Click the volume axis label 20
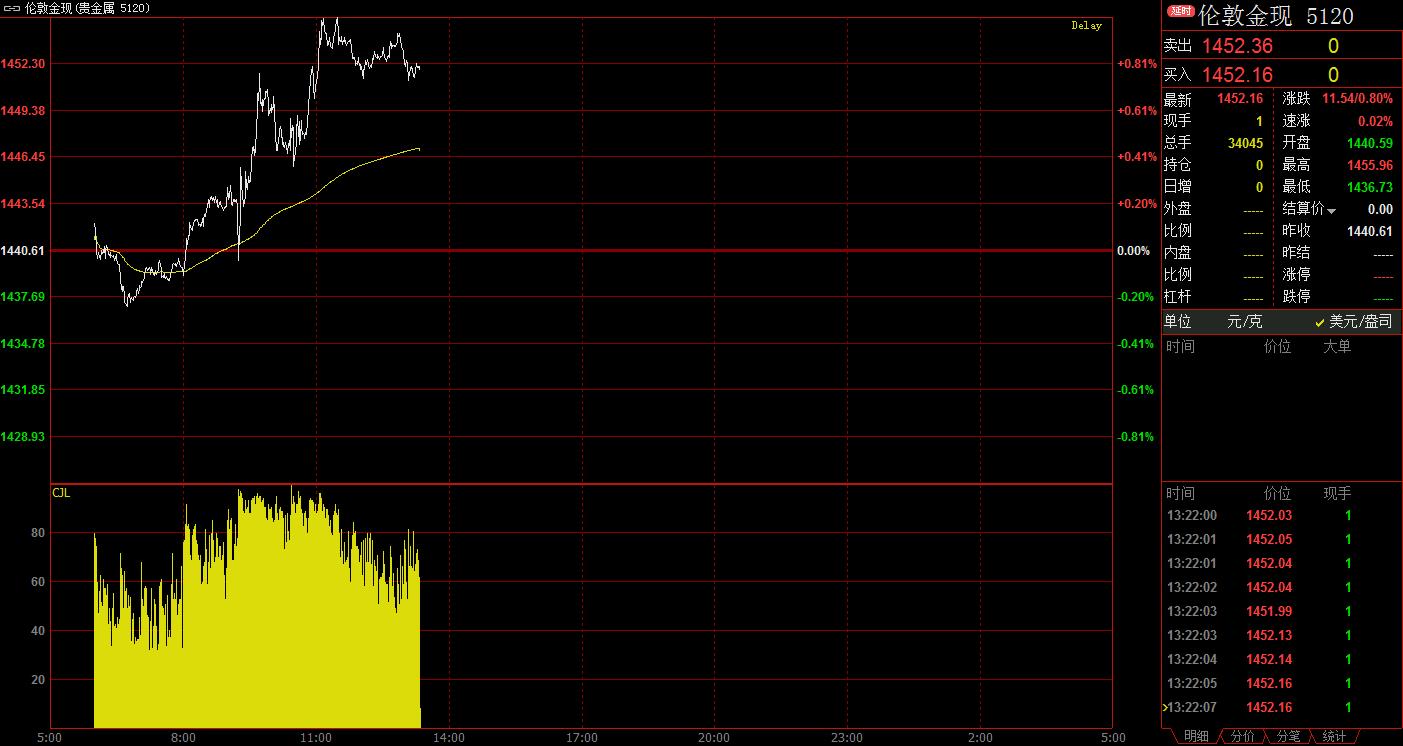This screenshot has width=1403, height=746. click(39, 680)
